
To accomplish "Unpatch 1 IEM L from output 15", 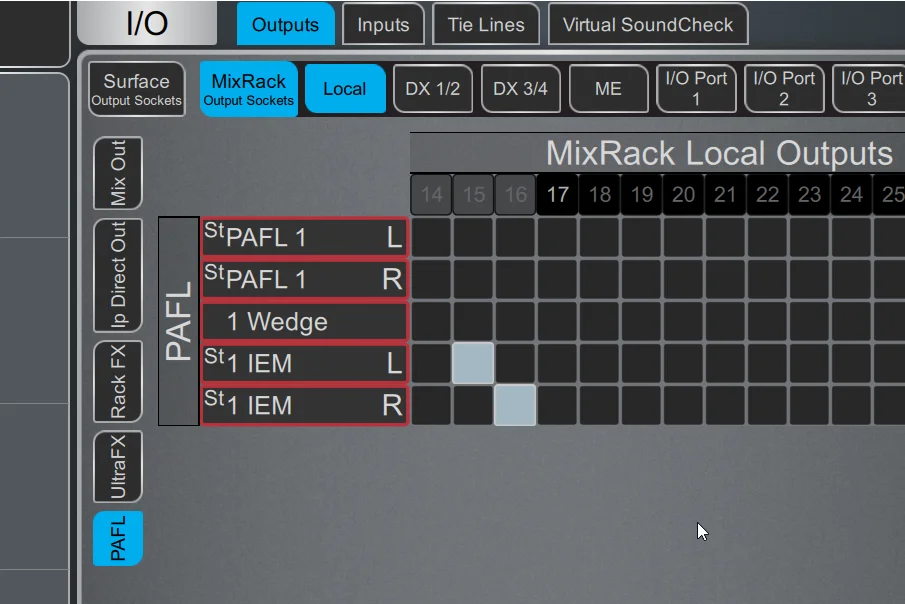I will point(474,363).
